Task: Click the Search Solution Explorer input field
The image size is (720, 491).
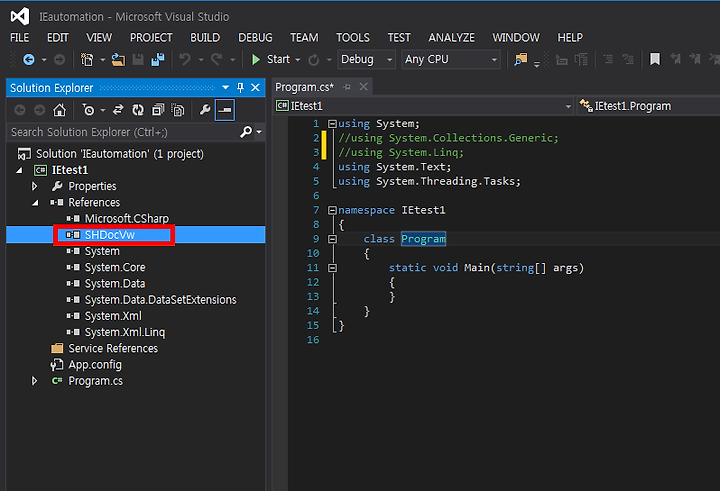Action: tap(123, 132)
